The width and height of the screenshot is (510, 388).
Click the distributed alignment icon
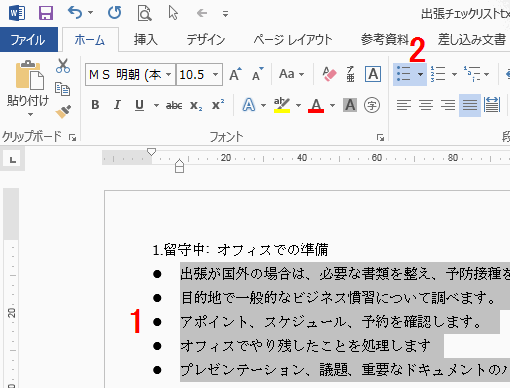pos(492,105)
